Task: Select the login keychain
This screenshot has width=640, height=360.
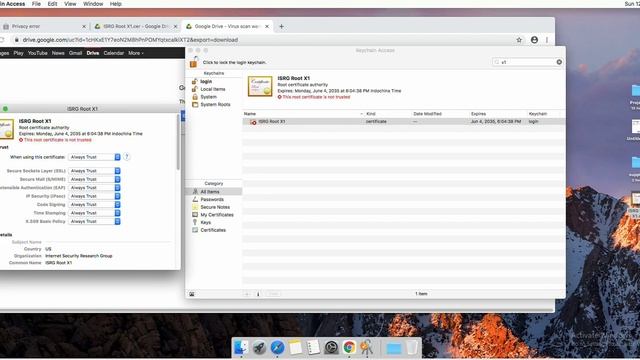Action: [206, 81]
